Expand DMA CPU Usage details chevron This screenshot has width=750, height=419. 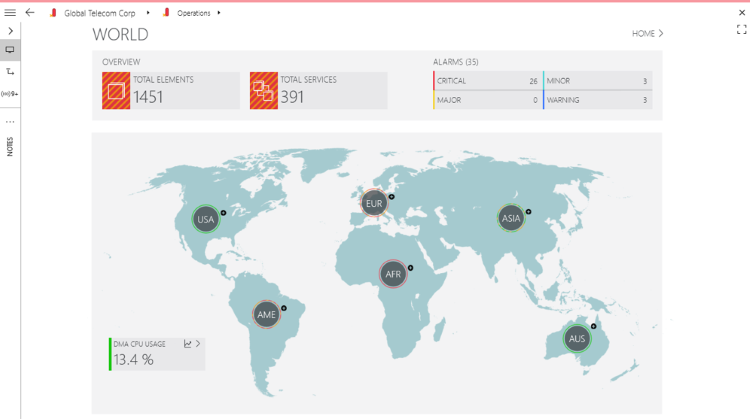pos(198,344)
